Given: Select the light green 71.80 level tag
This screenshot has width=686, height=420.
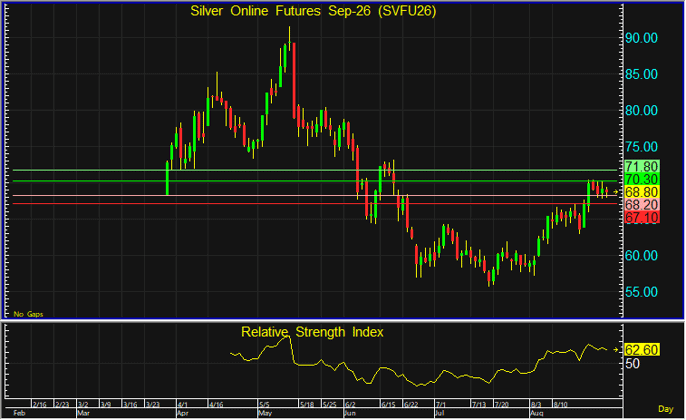Looking at the screenshot, I should pyautogui.click(x=641, y=166).
